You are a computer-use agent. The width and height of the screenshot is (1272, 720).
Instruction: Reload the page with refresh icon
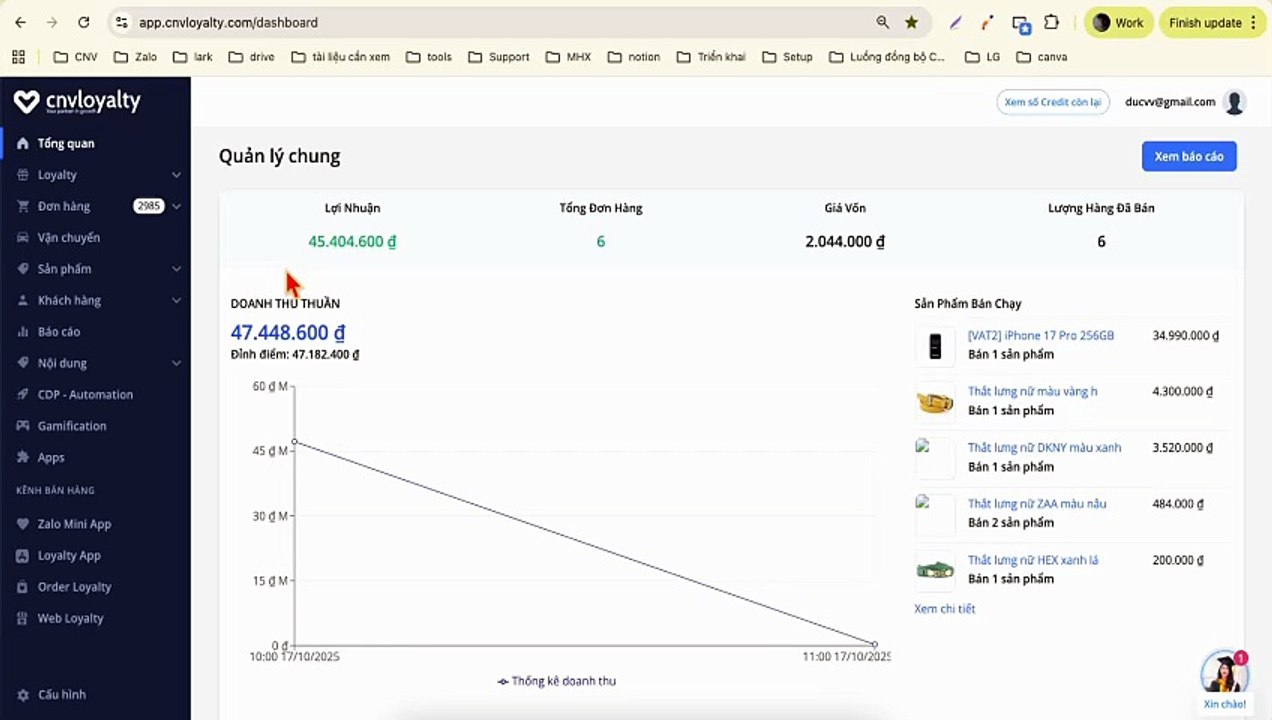(x=84, y=22)
